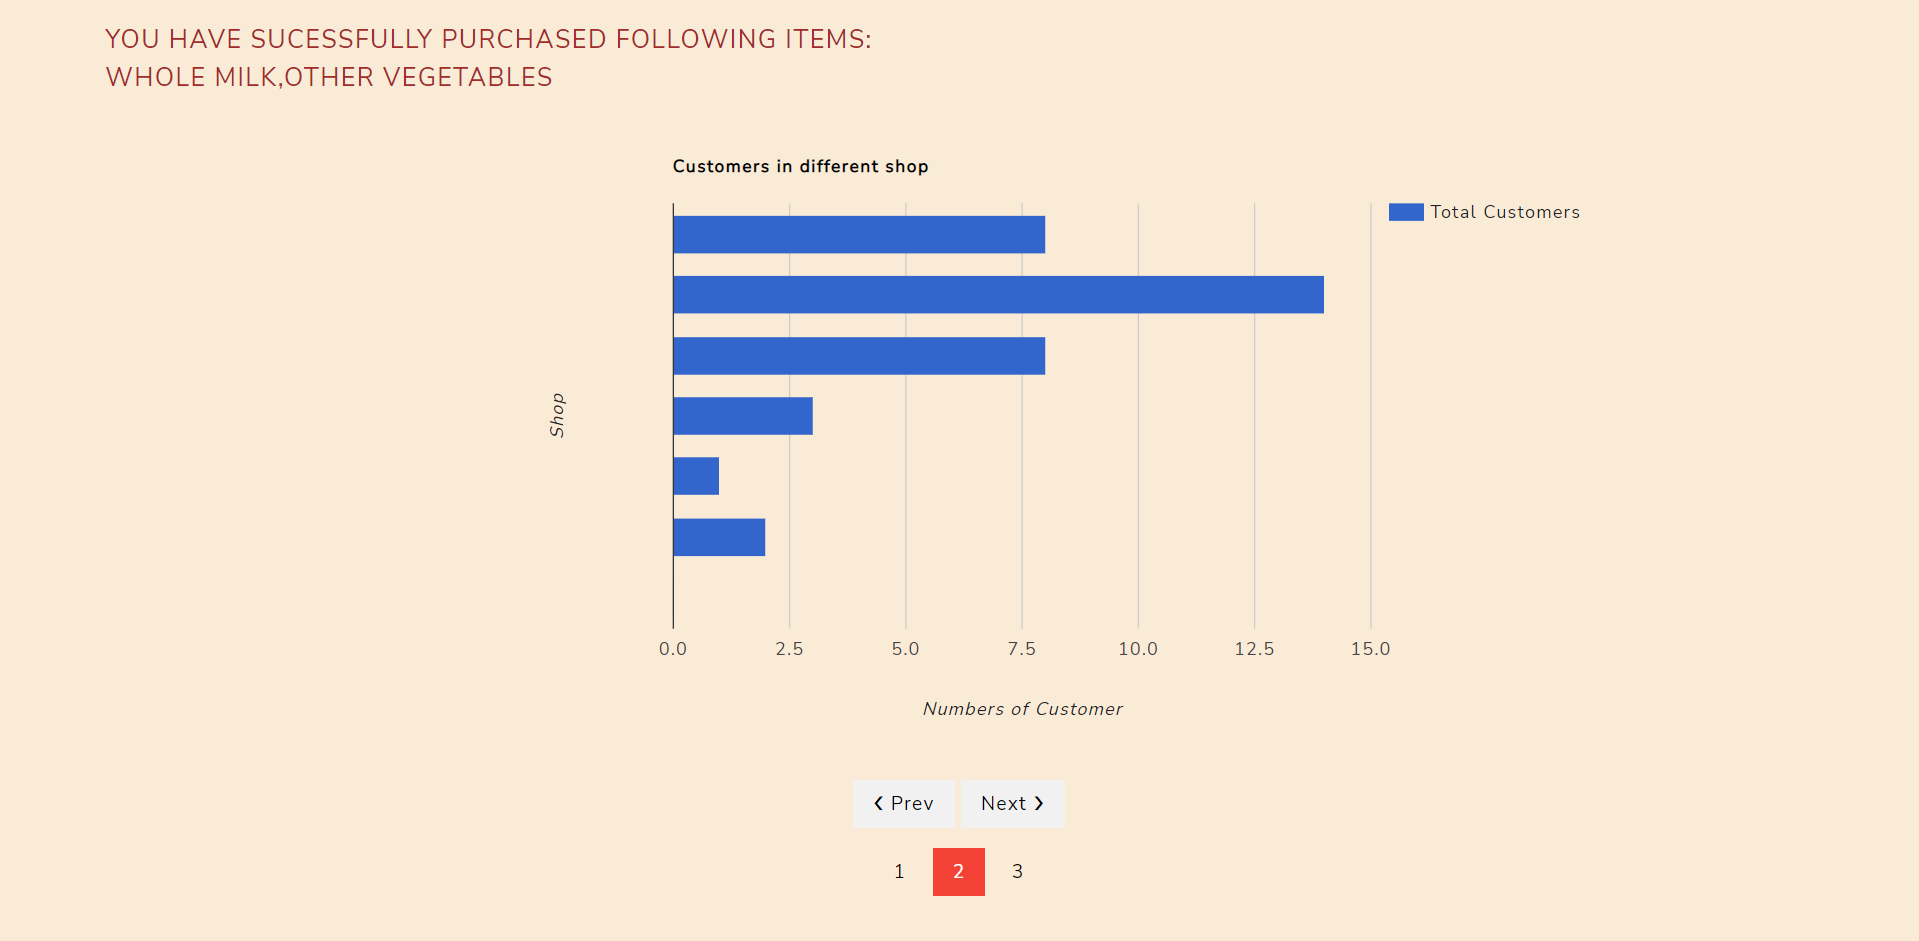Click page 1 in the pagination
The height and width of the screenshot is (941, 1919).
(x=899, y=871)
